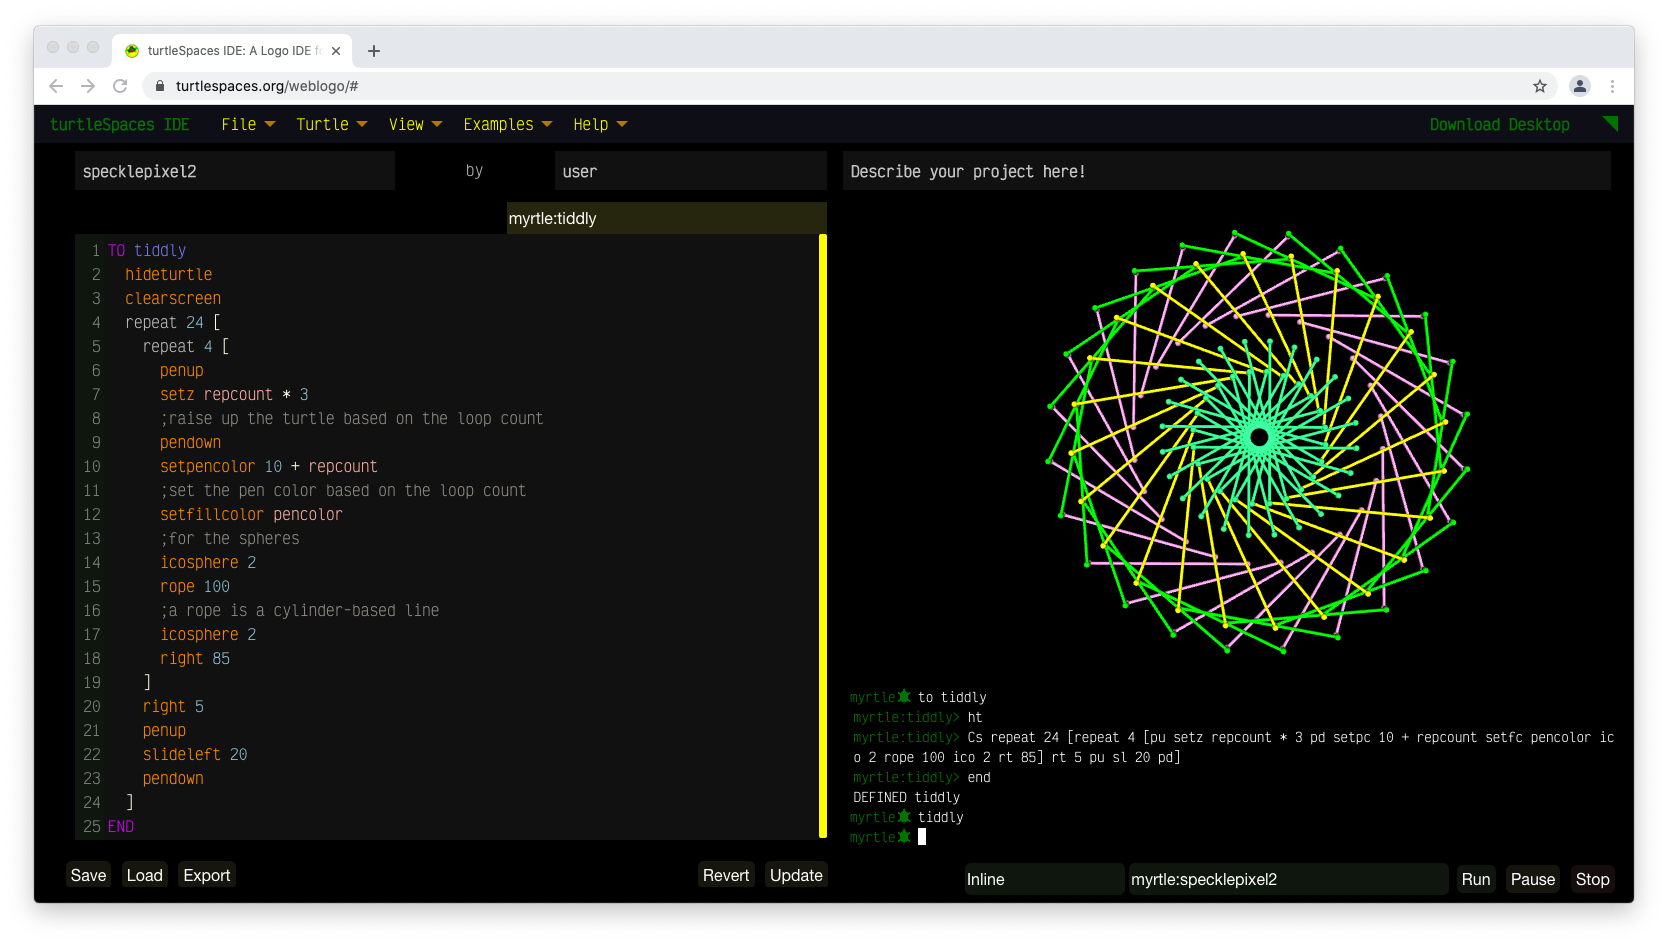Expand the Examples dropdown menu
This screenshot has height=945, width=1668.
click(x=507, y=124)
